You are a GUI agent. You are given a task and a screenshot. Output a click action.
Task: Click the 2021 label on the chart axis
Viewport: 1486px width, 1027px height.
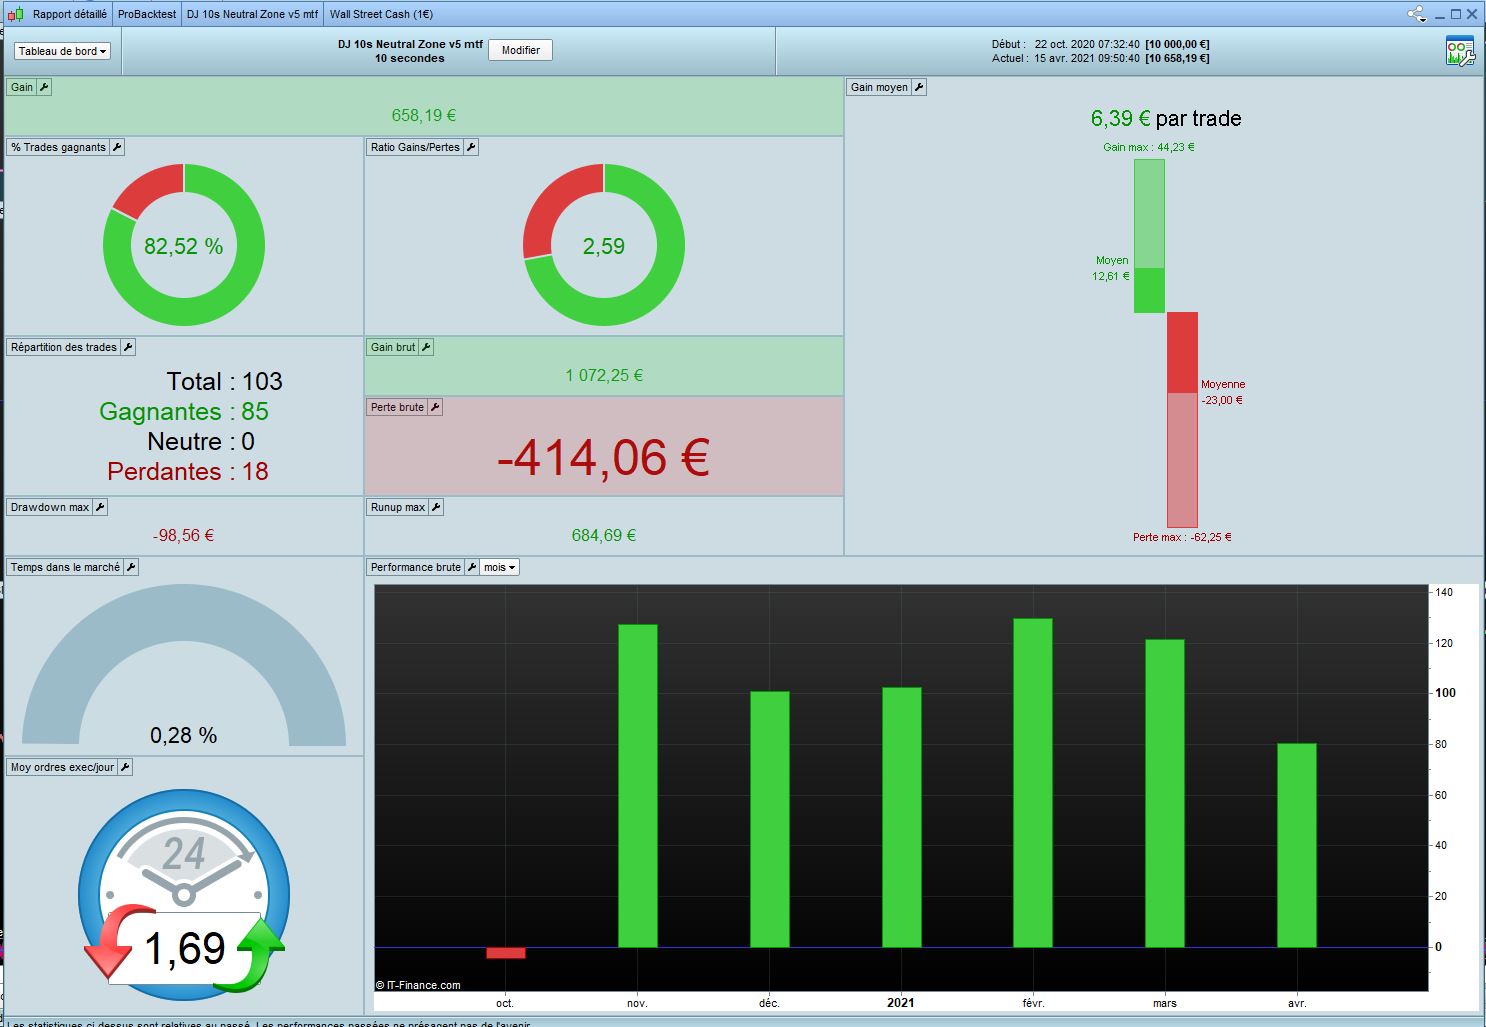coord(901,1002)
